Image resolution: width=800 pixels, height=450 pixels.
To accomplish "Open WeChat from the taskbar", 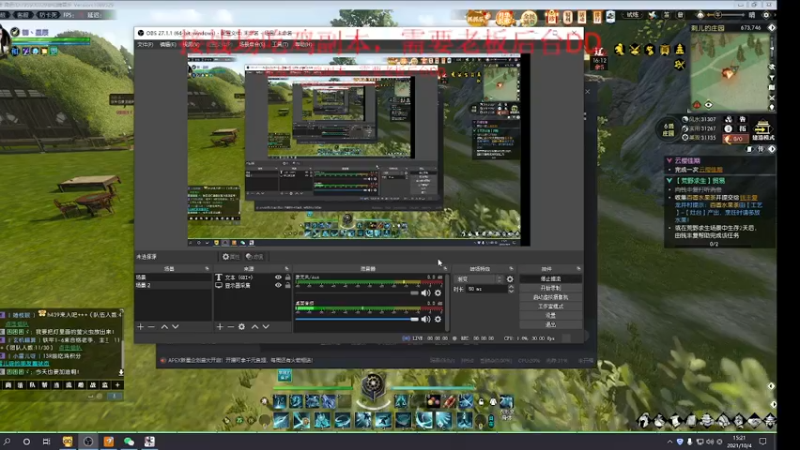I will (129, 441).
